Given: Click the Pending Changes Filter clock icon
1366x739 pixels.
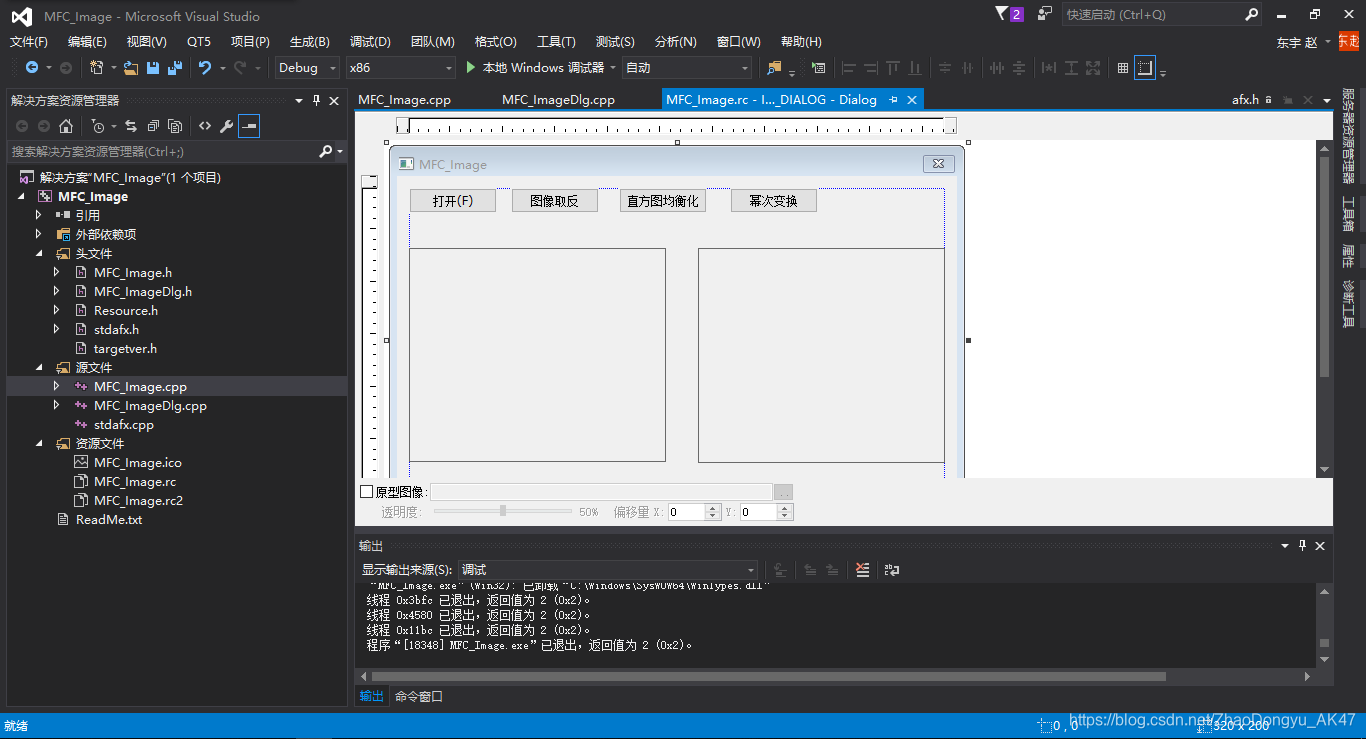Looking at the screenshot, I should (x=97, y=126).
